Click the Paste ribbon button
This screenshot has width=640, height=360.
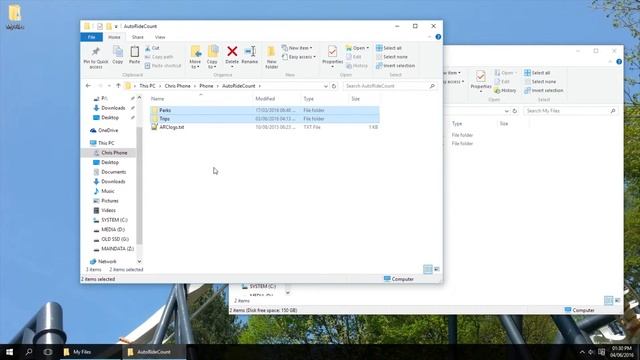pyautogui.click(x=134, y=55)
